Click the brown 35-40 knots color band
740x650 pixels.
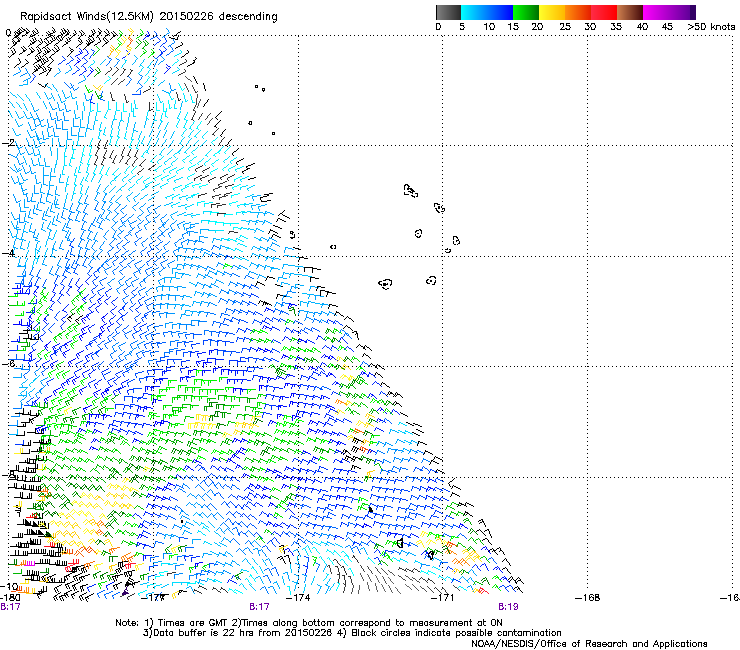point(630,12)
